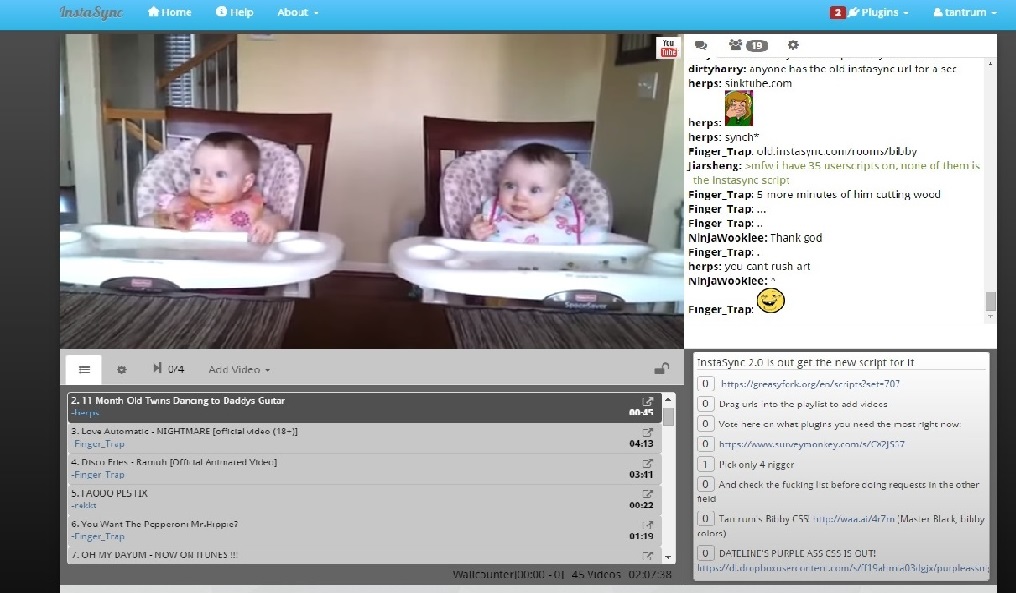Image resolution: width=1016 pixels, height=593 pixels.
Task: Select playlist item 11 Month Old Twins Dancing
Action: 364,407
